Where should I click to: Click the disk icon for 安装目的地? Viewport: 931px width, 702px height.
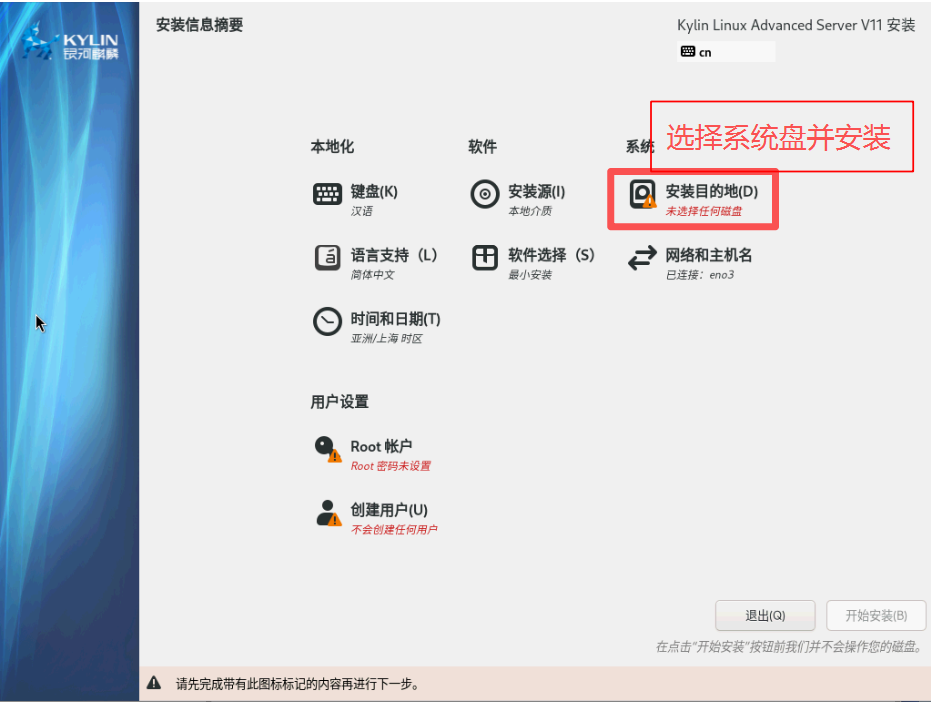click(643, 195)
